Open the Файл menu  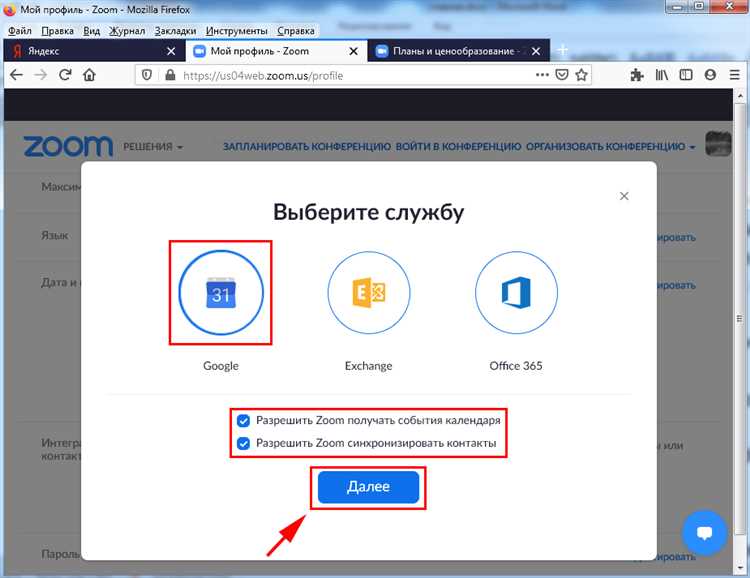click(20, 31)
